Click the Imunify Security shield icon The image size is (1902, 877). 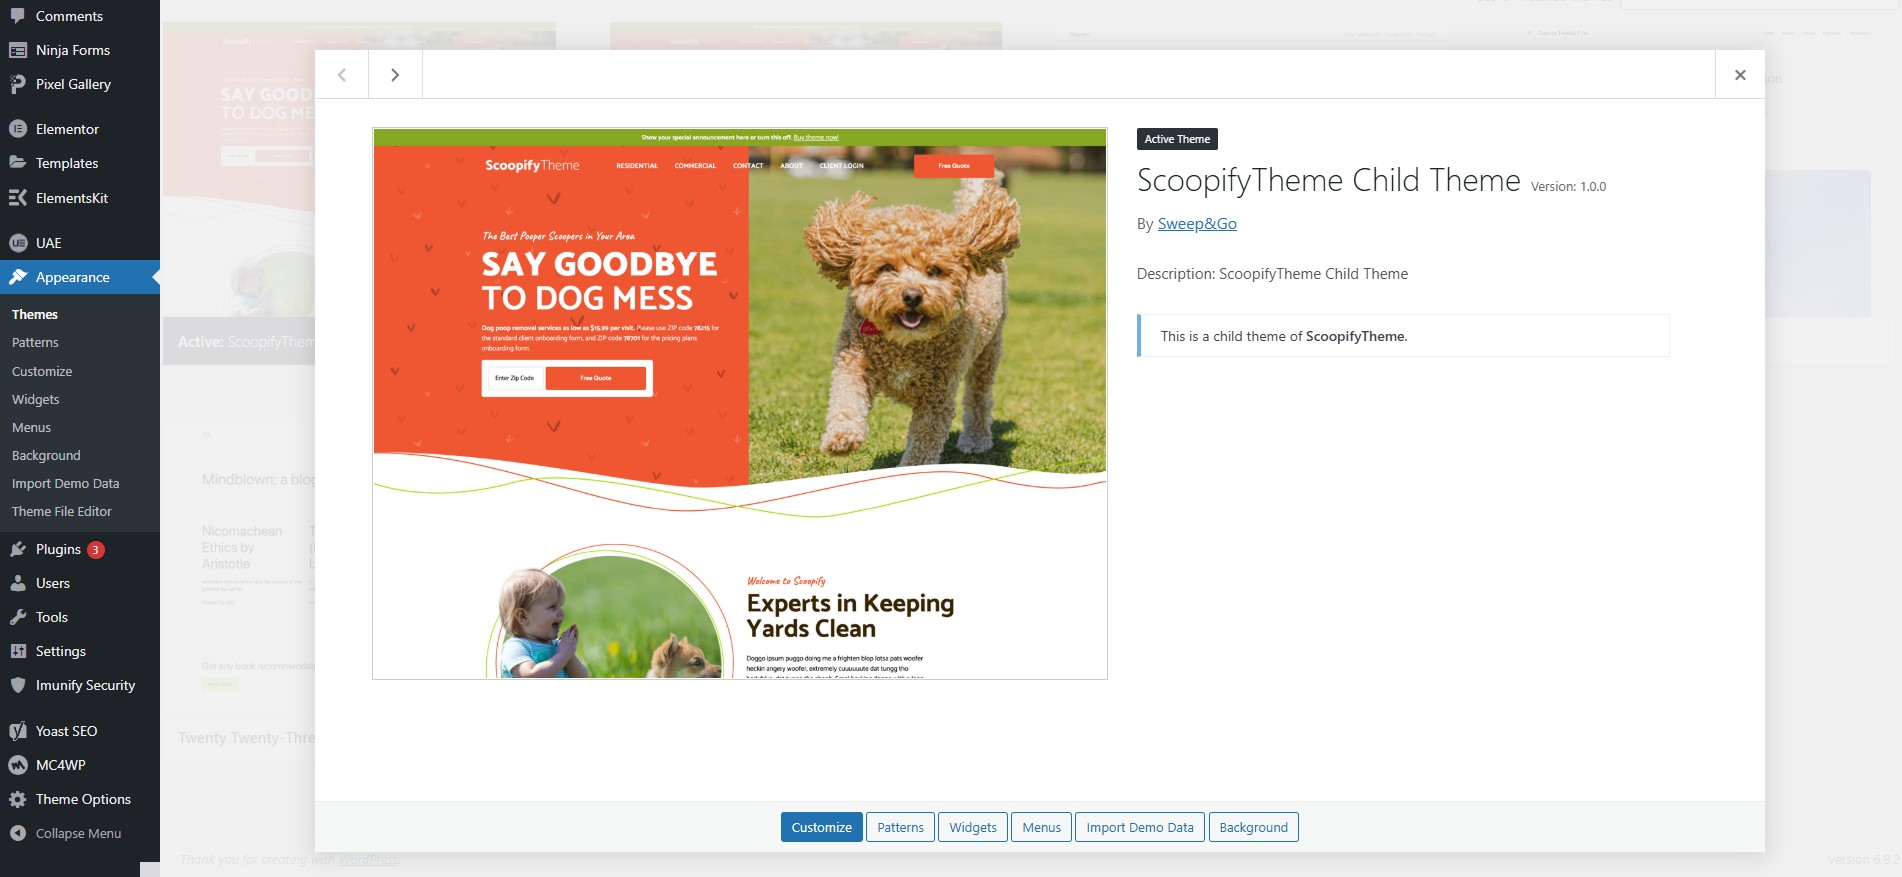[x=18, y=685]
